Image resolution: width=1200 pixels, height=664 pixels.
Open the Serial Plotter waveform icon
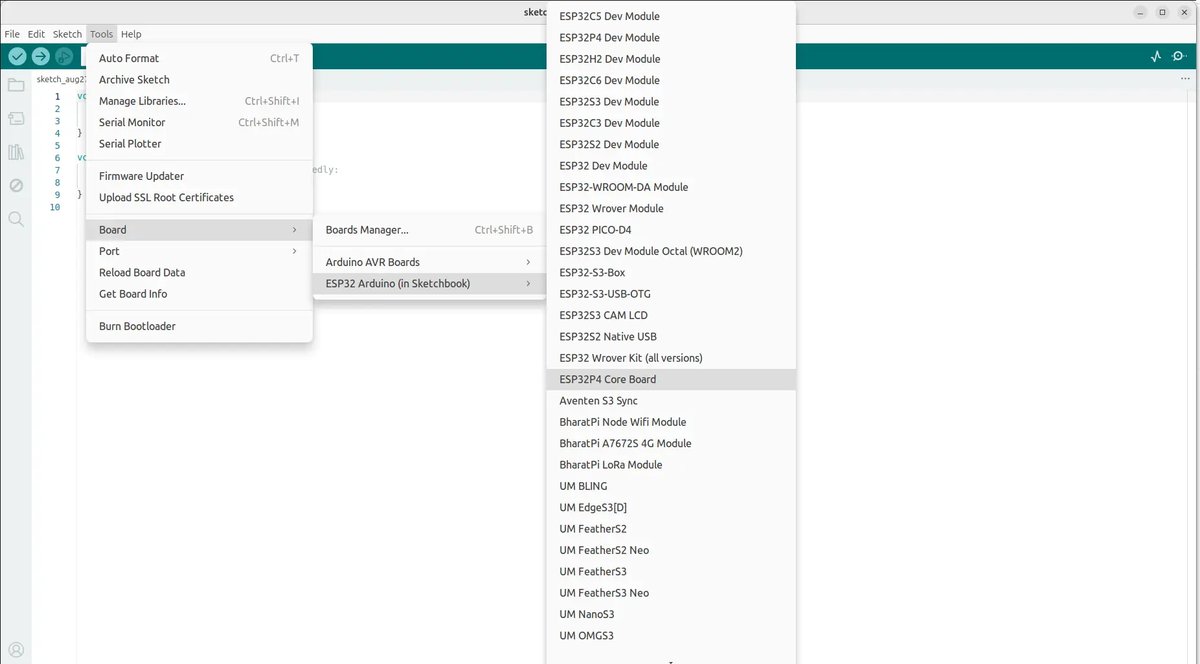[x=1156, y=56]
